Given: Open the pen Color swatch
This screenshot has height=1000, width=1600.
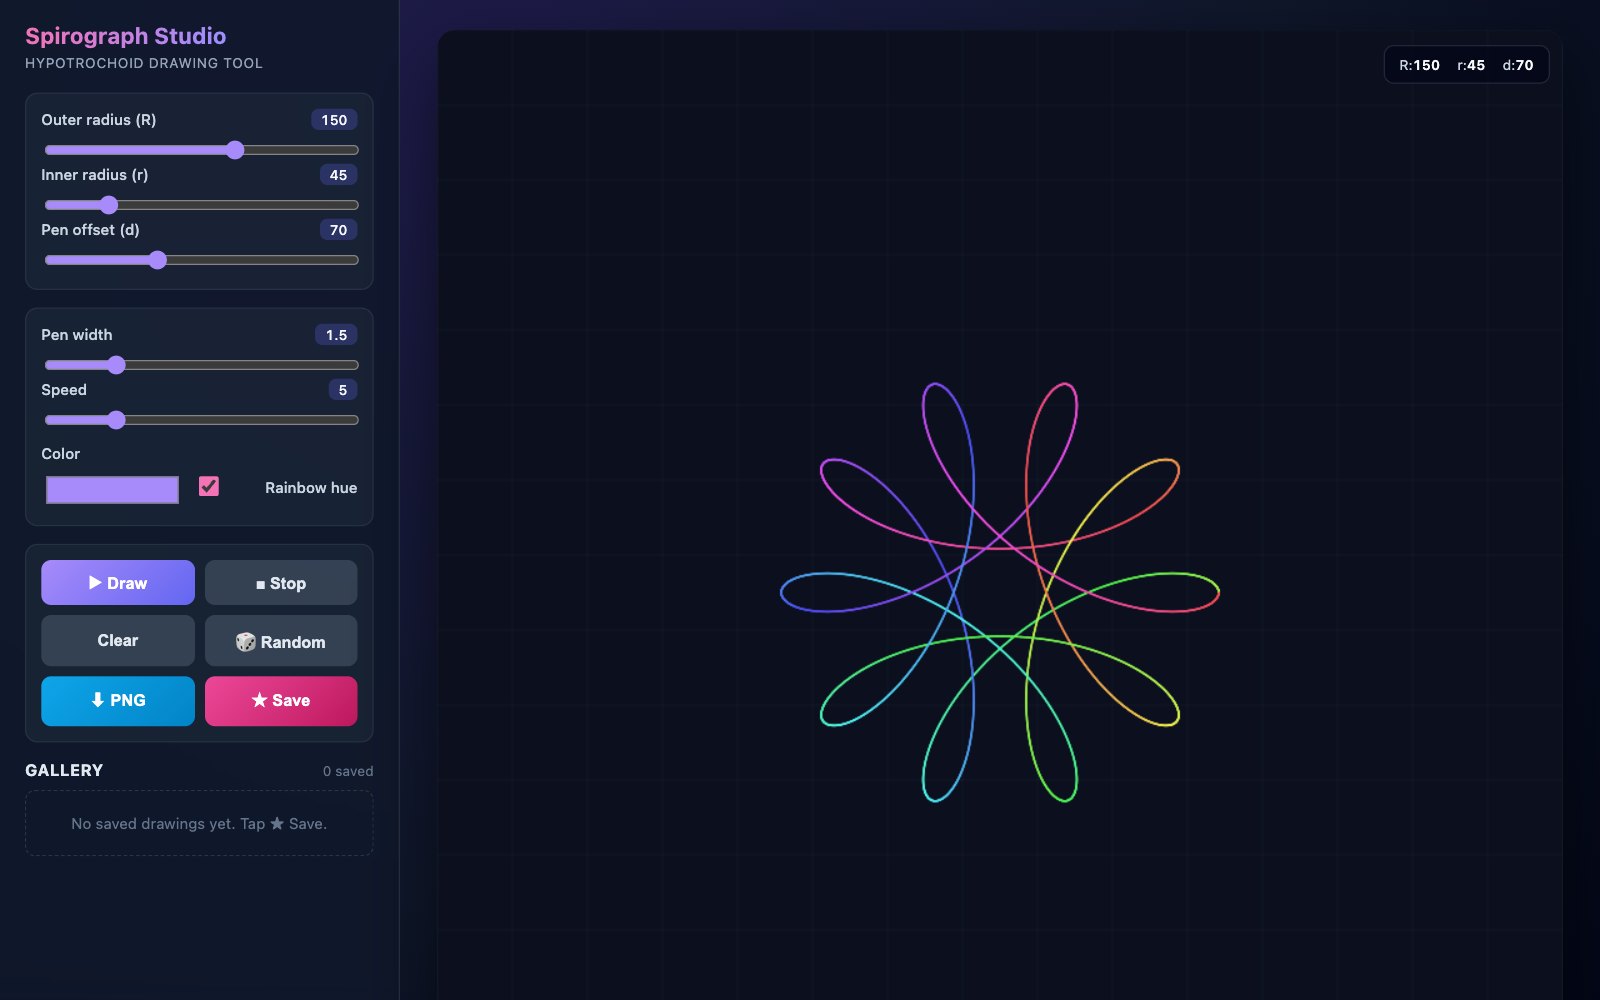Looking at the screenshot, I should click(x=112, y=490).
